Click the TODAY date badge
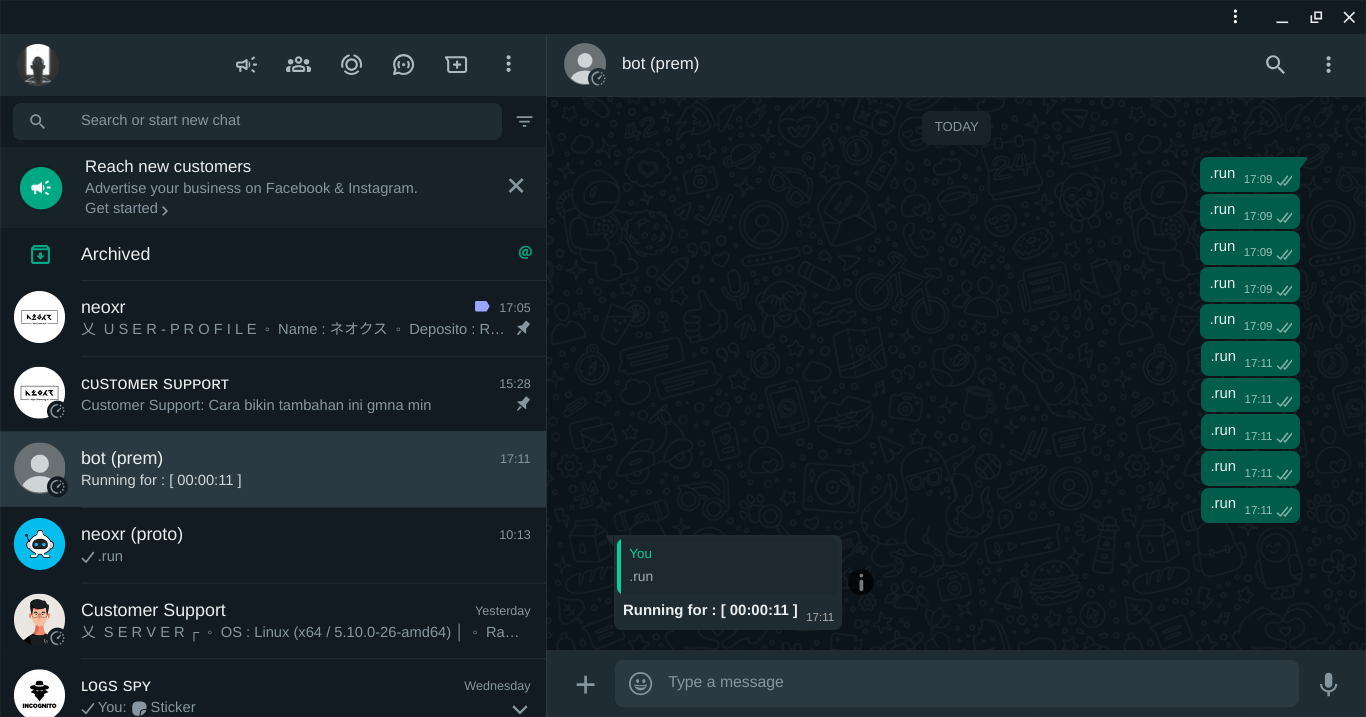1366x717 pixels. tap(956, 127)
